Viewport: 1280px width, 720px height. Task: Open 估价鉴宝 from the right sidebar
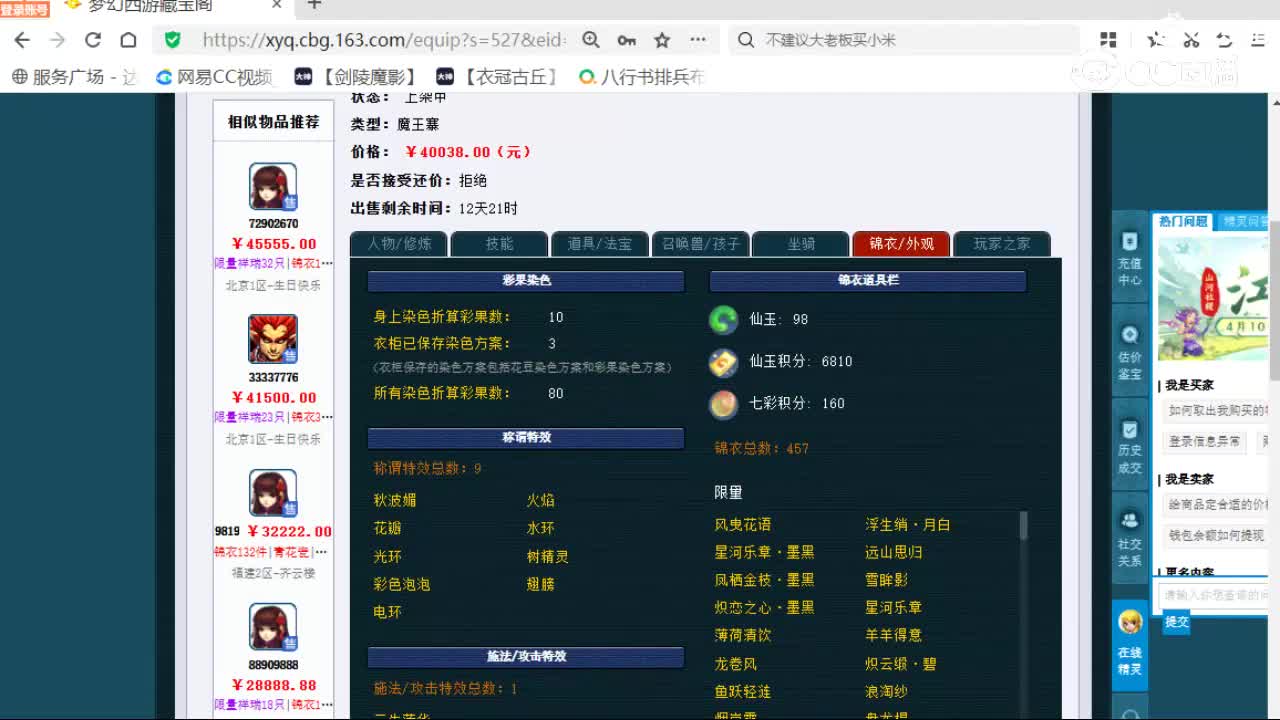click(x=1129, y=346)
